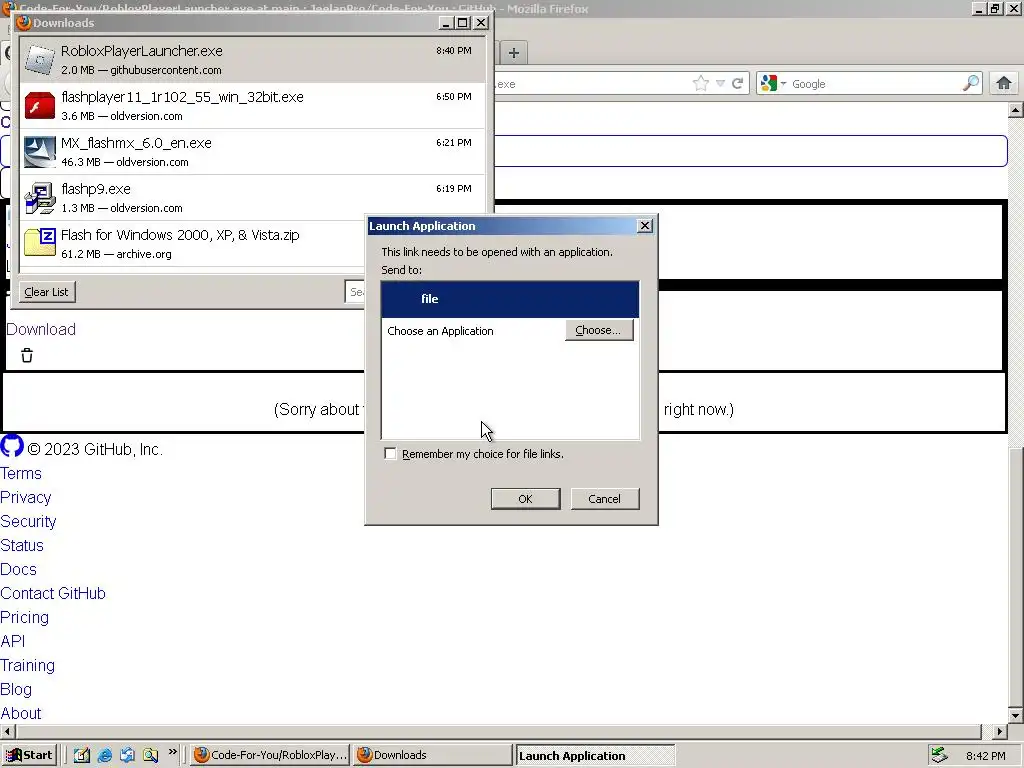Click the search magnifier icon in Google box
1024x768 pixels.
click(x=971, y=83)
